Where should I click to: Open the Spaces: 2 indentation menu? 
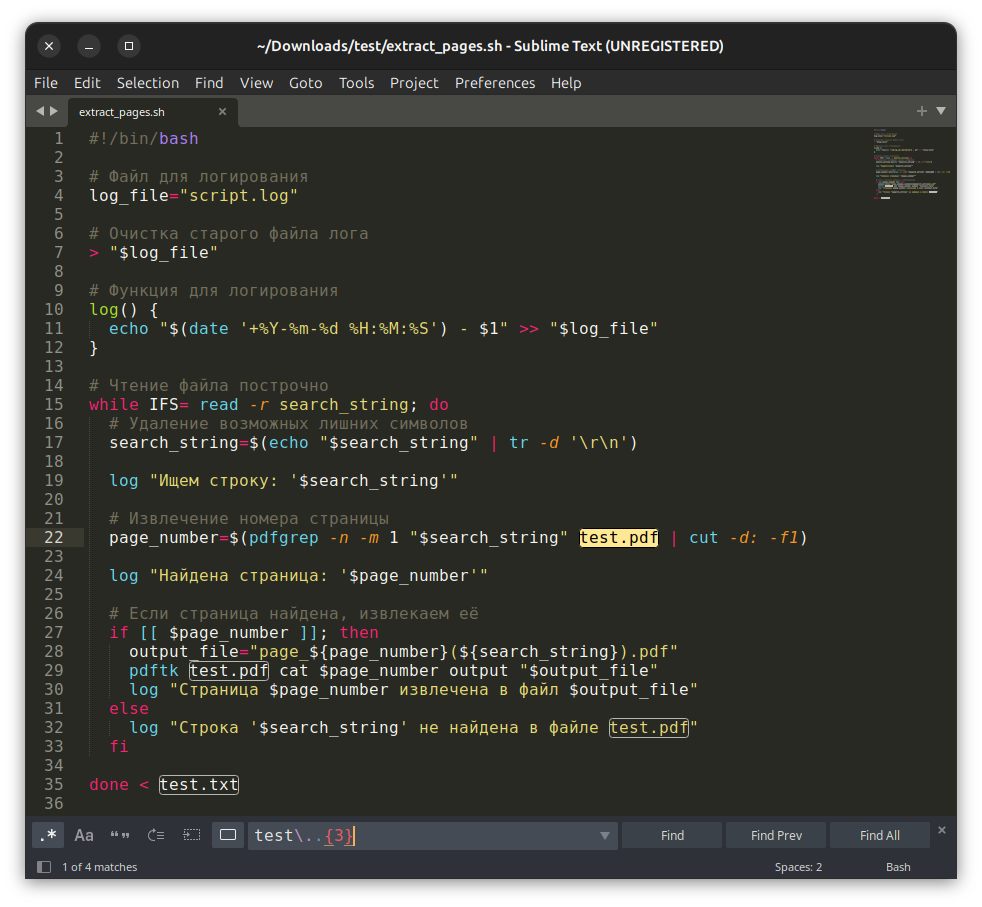798,867
